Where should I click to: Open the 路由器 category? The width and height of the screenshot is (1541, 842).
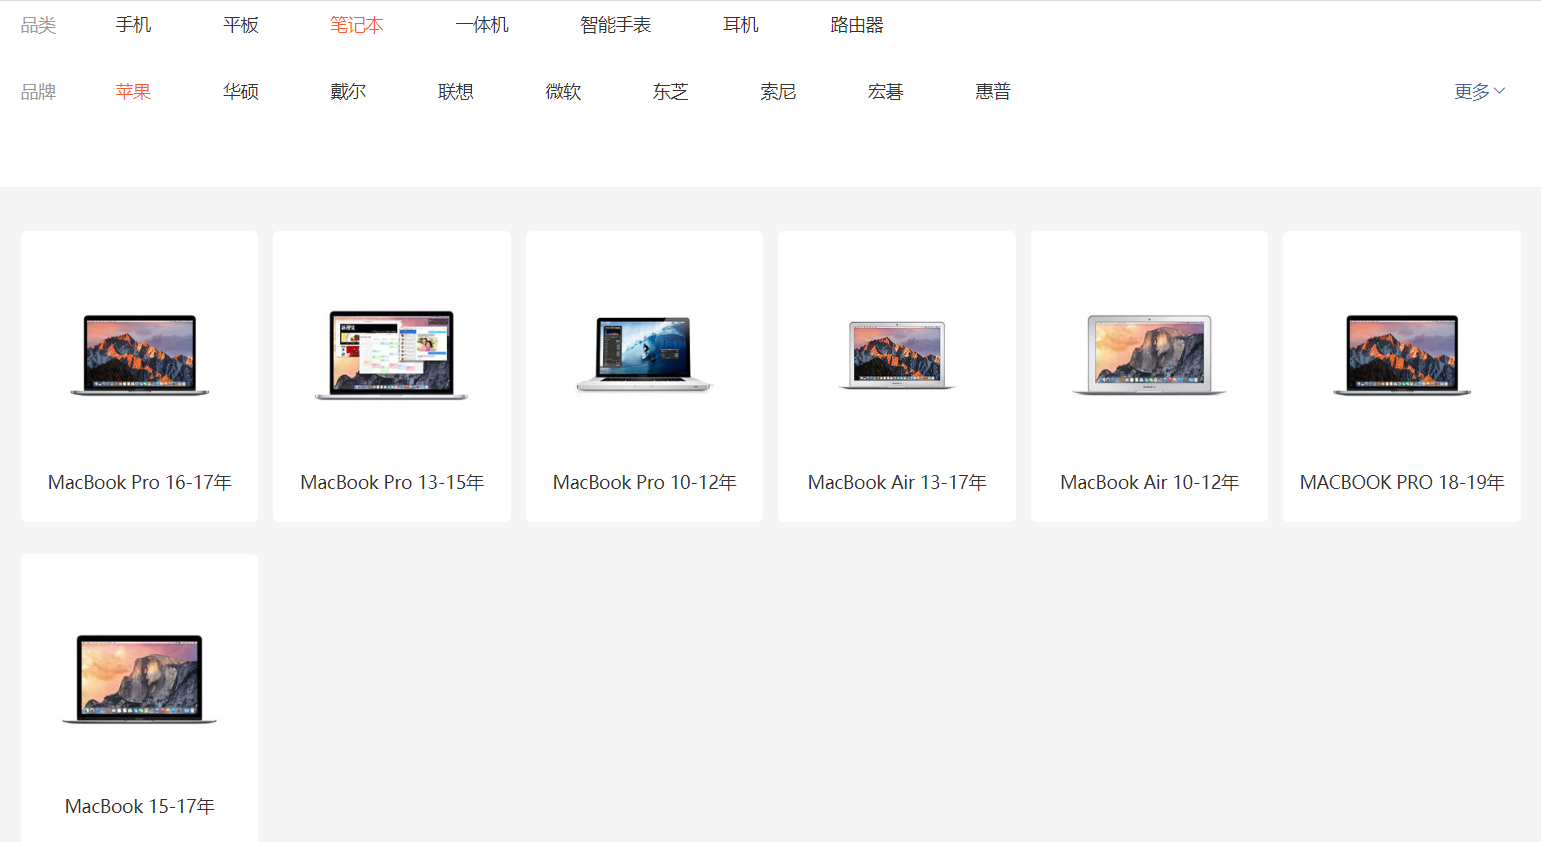pyautogui.click(x=857, y=25)
